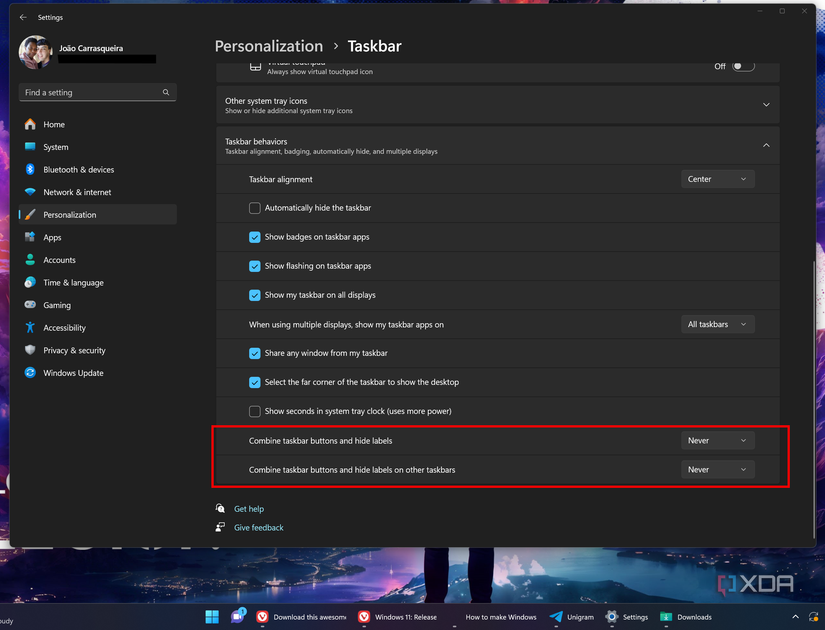Click the Find a setting search box
Image resolution: width=825 pixels, height=630 pixels.
tap(97, 92)
